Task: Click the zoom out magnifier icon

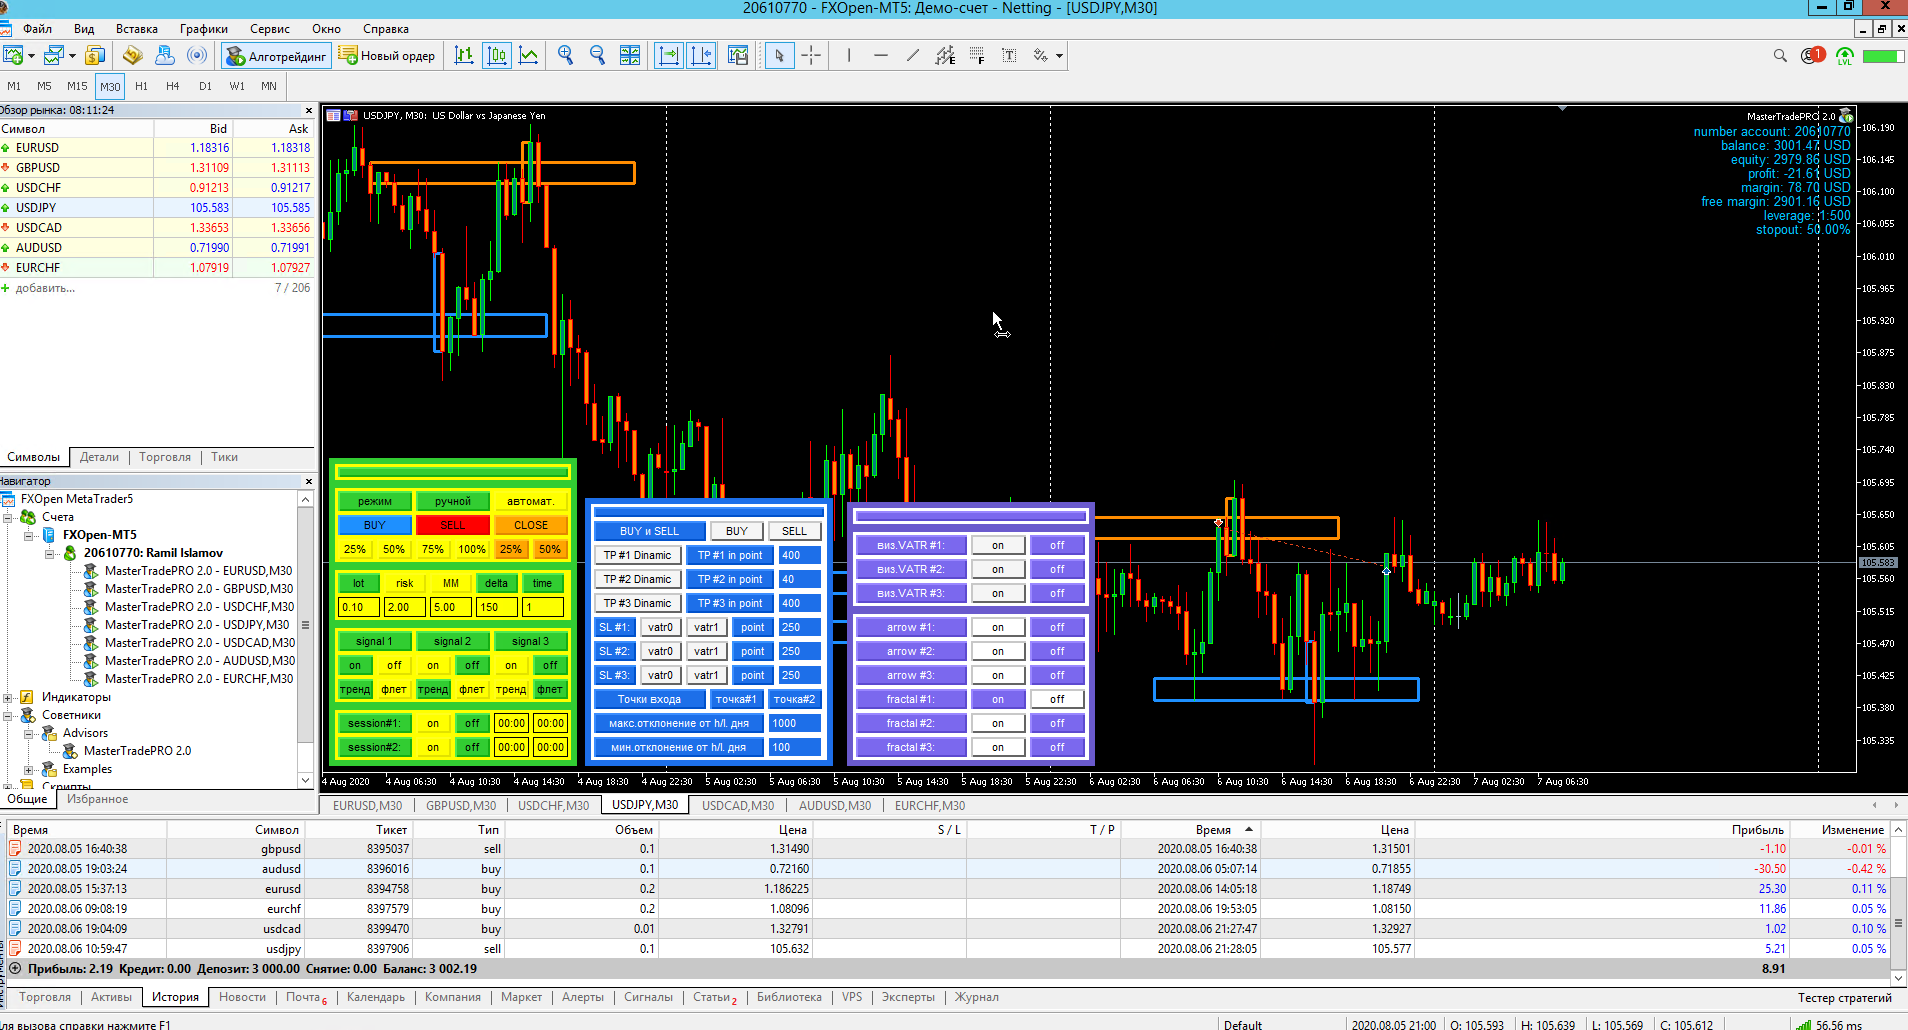Action: pyautogui.click(x=597, y=56)
